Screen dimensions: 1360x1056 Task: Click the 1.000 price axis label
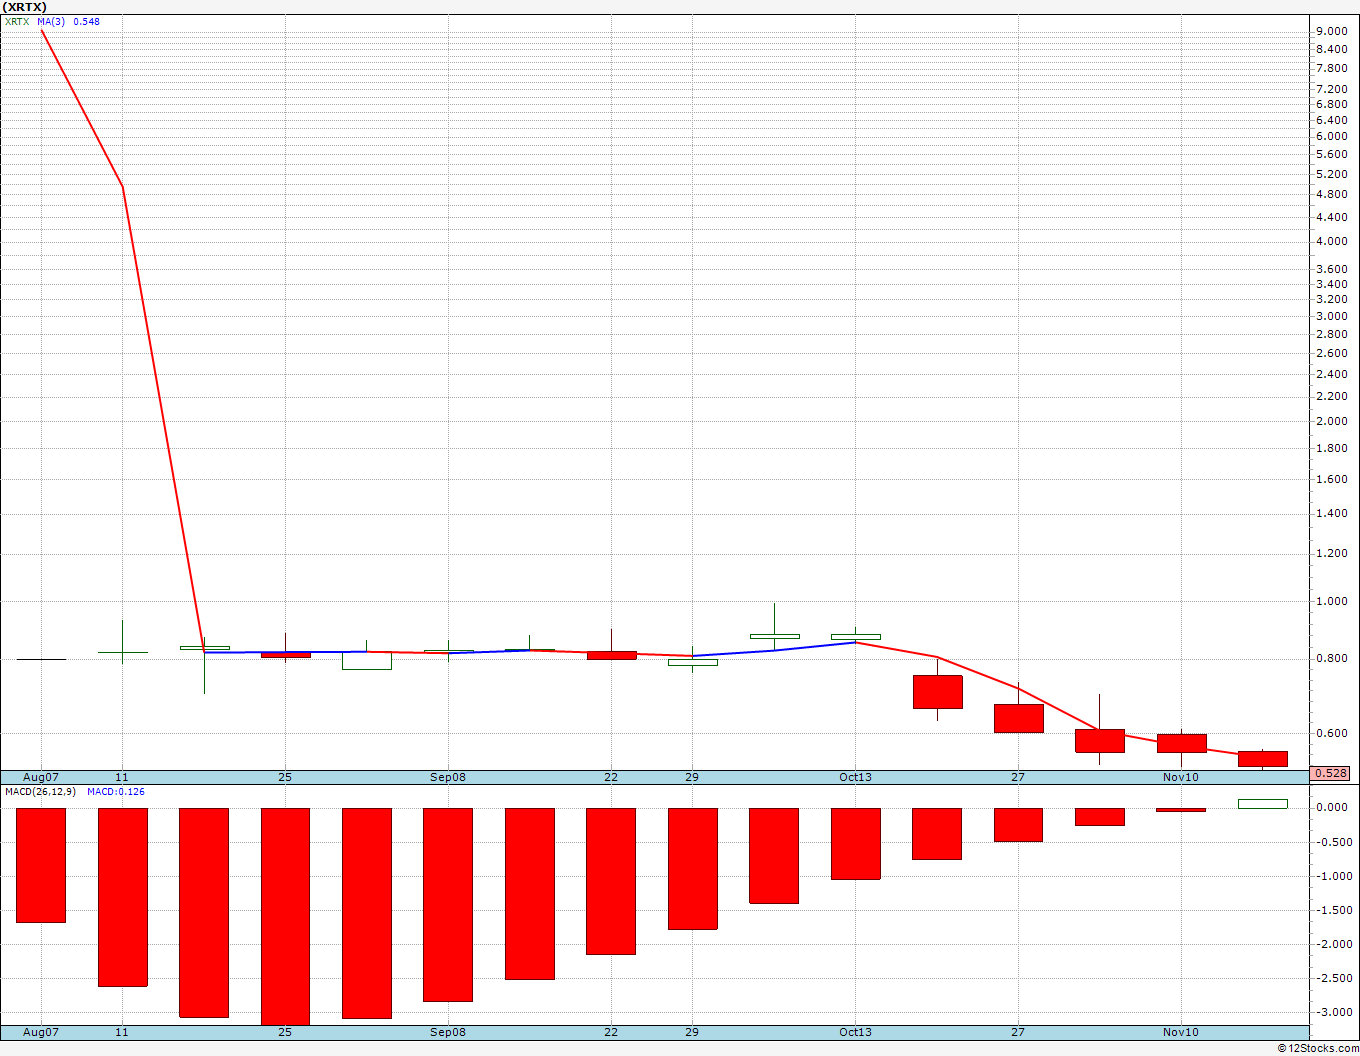click(x=1331, y=601)
